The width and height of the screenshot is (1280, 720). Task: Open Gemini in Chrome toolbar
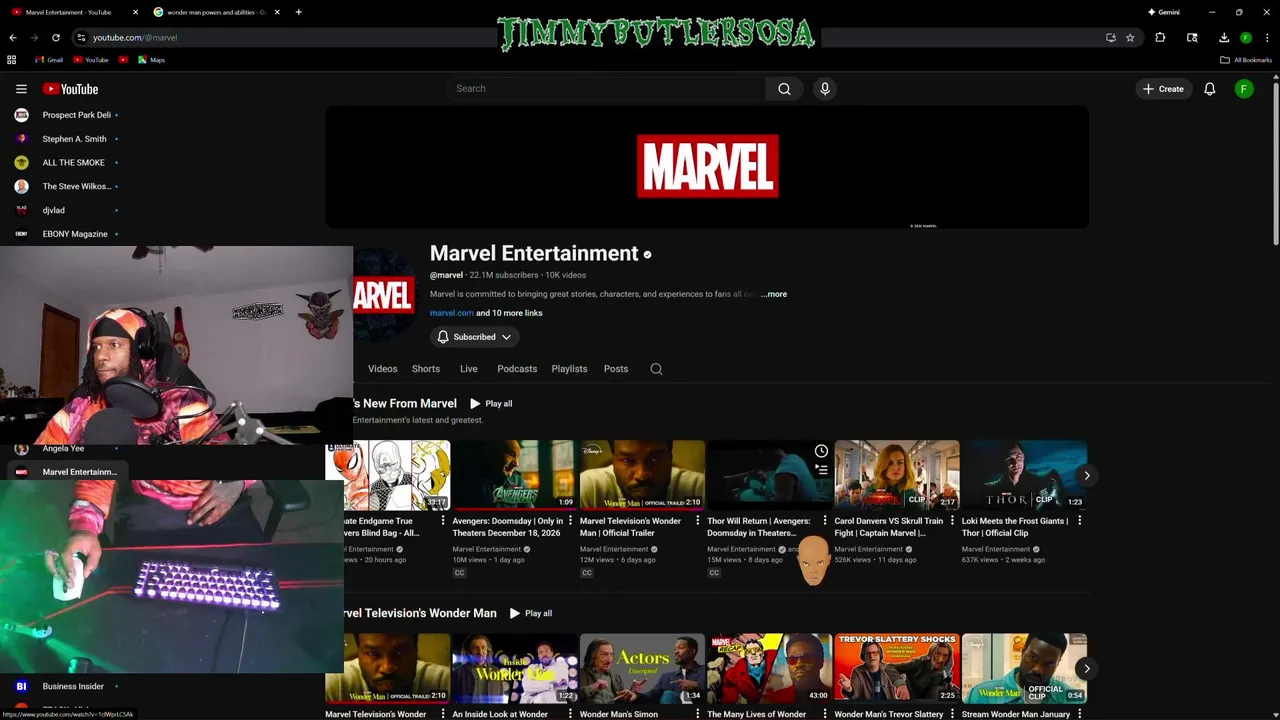(1163, 12)
